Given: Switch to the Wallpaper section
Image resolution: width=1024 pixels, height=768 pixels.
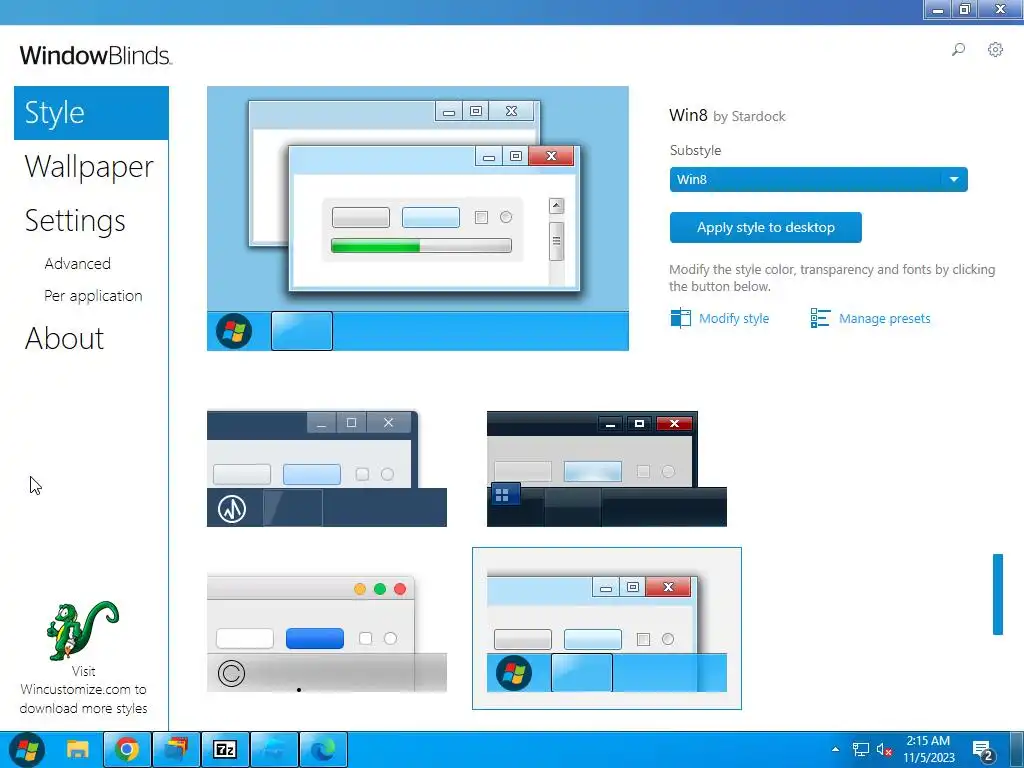Looking at the screenshot, I should click(89, 167).
